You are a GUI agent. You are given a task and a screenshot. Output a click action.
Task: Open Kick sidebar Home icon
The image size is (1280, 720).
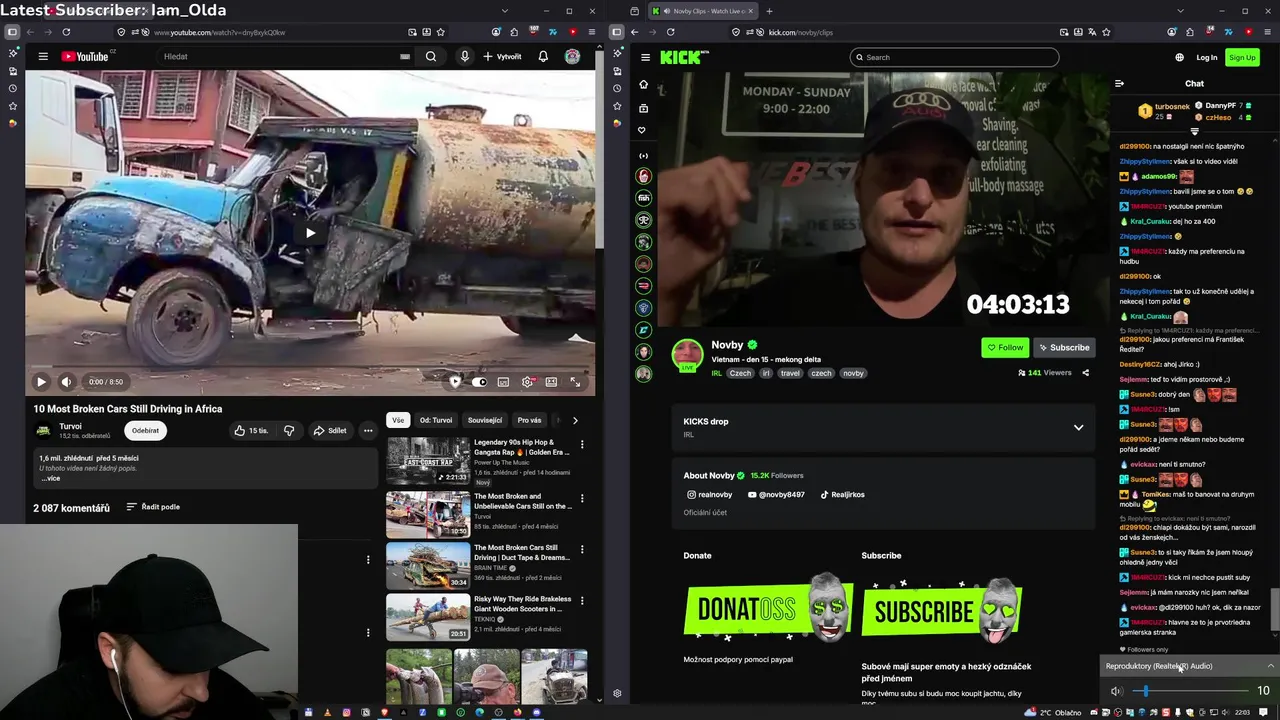pyautogui.click(x=644, y=84)
